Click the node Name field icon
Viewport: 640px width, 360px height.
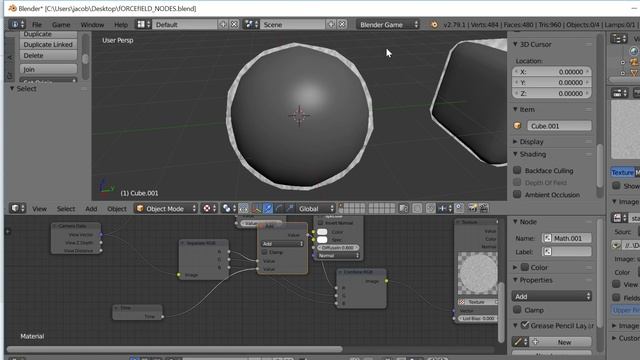coord(547,238)
